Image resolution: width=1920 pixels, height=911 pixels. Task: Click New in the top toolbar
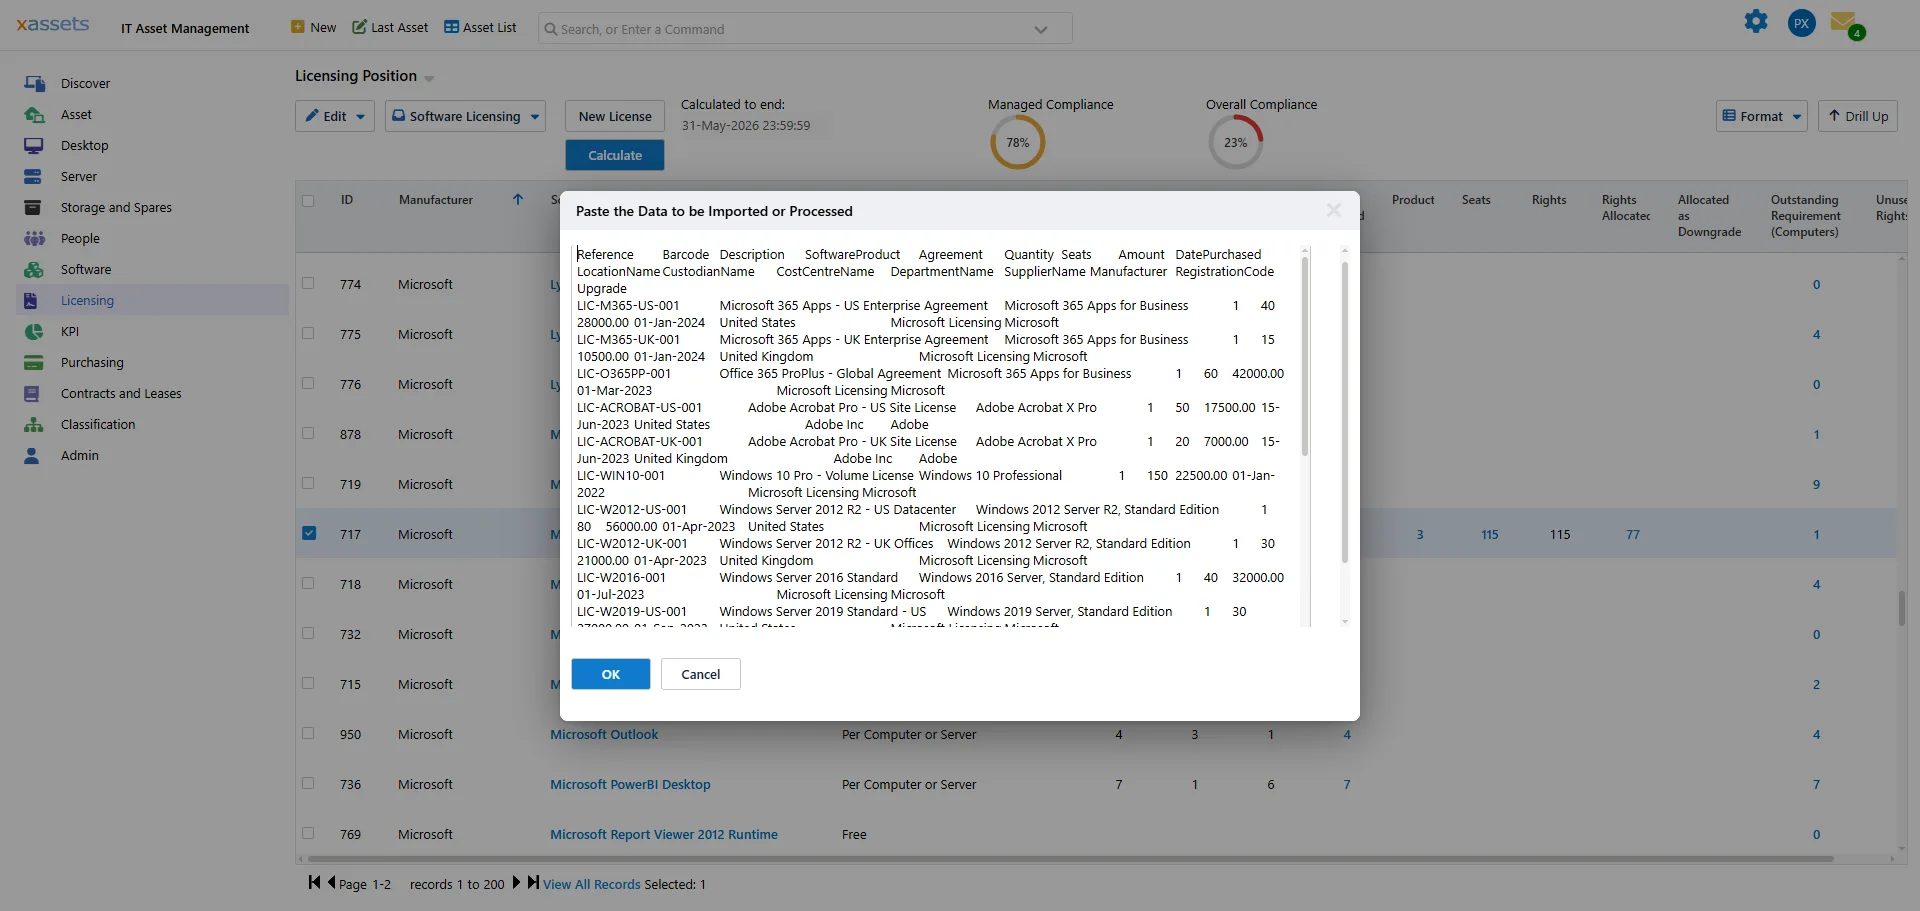pyautogui.click(x=313, y=28)
